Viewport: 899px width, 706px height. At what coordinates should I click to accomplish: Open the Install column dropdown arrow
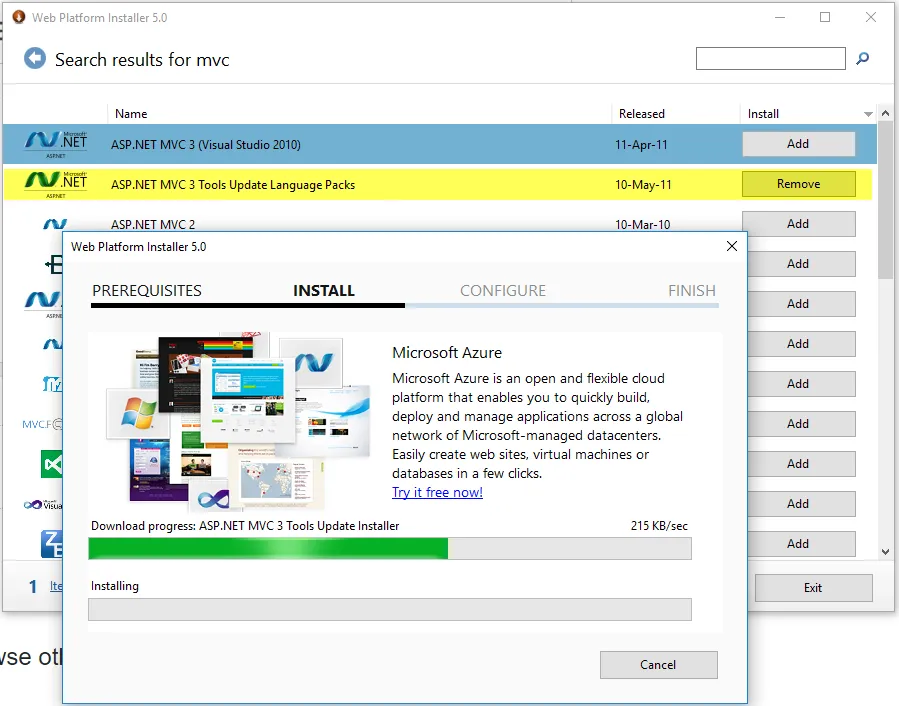pyautogui.click(x=868, y=114)
